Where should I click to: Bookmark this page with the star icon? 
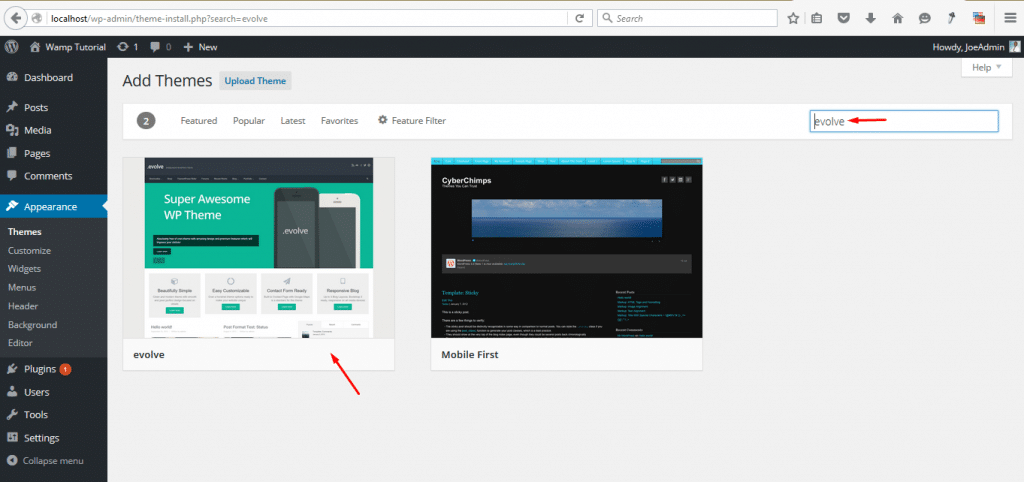coord(793,19)
